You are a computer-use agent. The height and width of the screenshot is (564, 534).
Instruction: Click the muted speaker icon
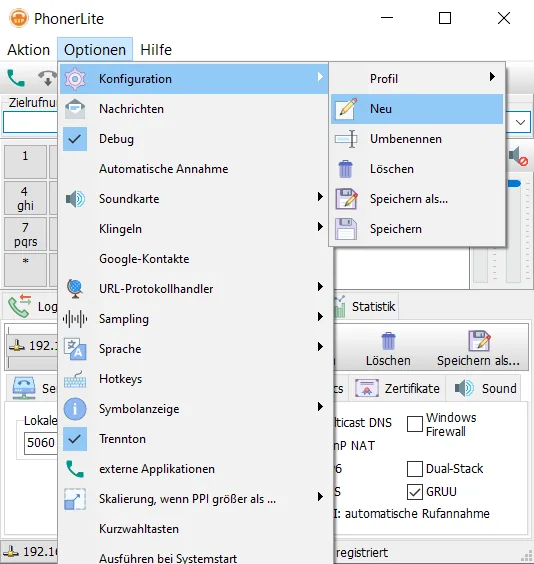pos(518,156)
